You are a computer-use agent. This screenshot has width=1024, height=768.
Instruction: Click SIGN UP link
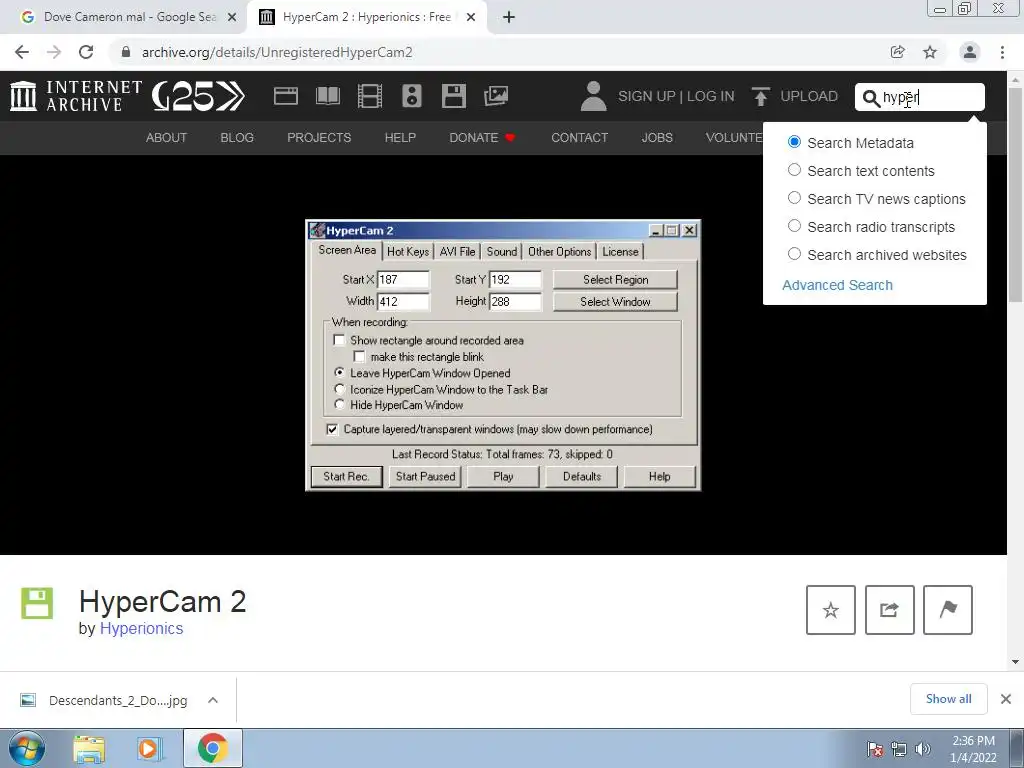tap(647, 97)
